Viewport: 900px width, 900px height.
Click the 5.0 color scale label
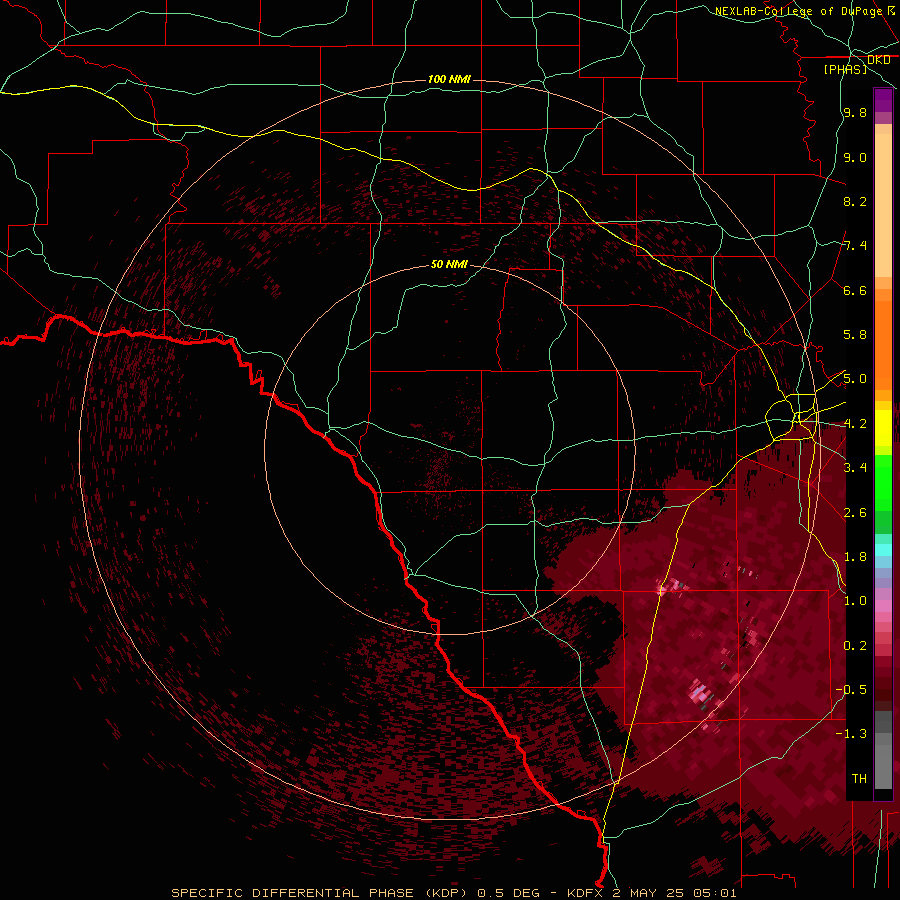coord(855,379)
